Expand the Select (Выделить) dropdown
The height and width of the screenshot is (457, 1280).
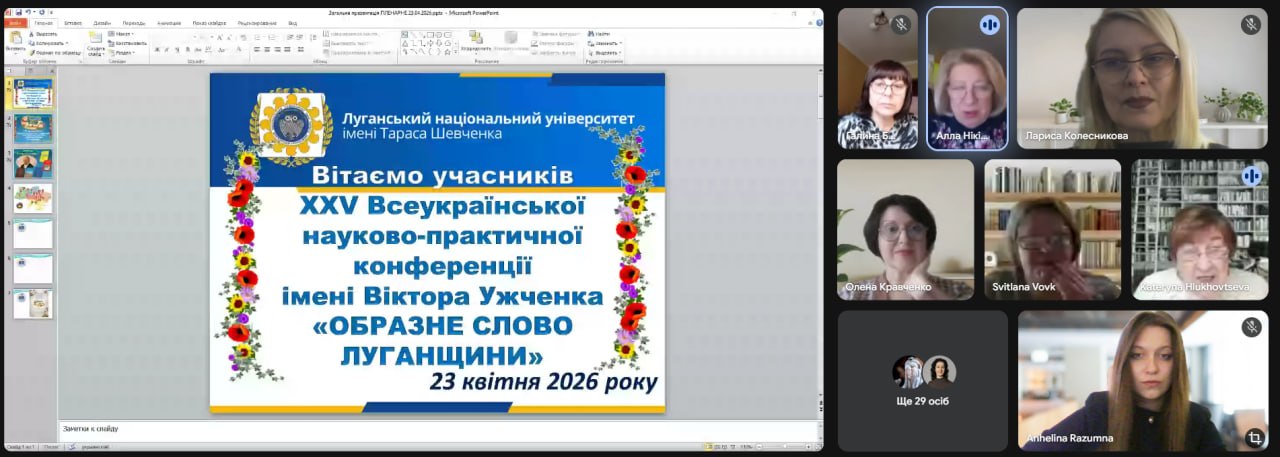606,53
